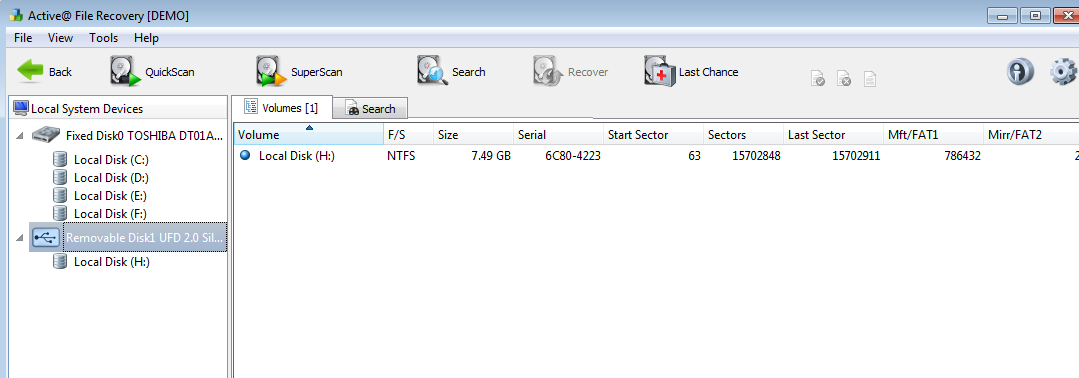Open the Search tool in toolbar
Image resolution: width=1079 pixels, height=378 pixels.
tap(451, 72)
